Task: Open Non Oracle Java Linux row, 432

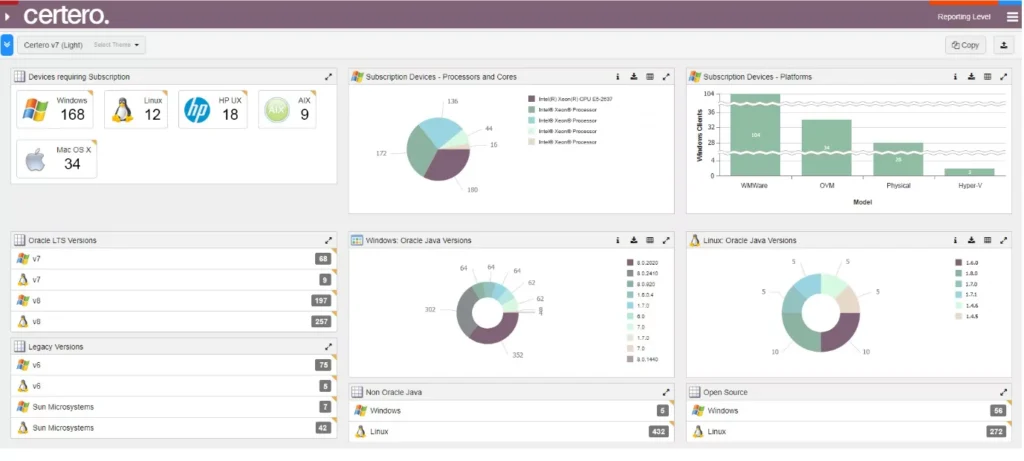Action: 511,432
